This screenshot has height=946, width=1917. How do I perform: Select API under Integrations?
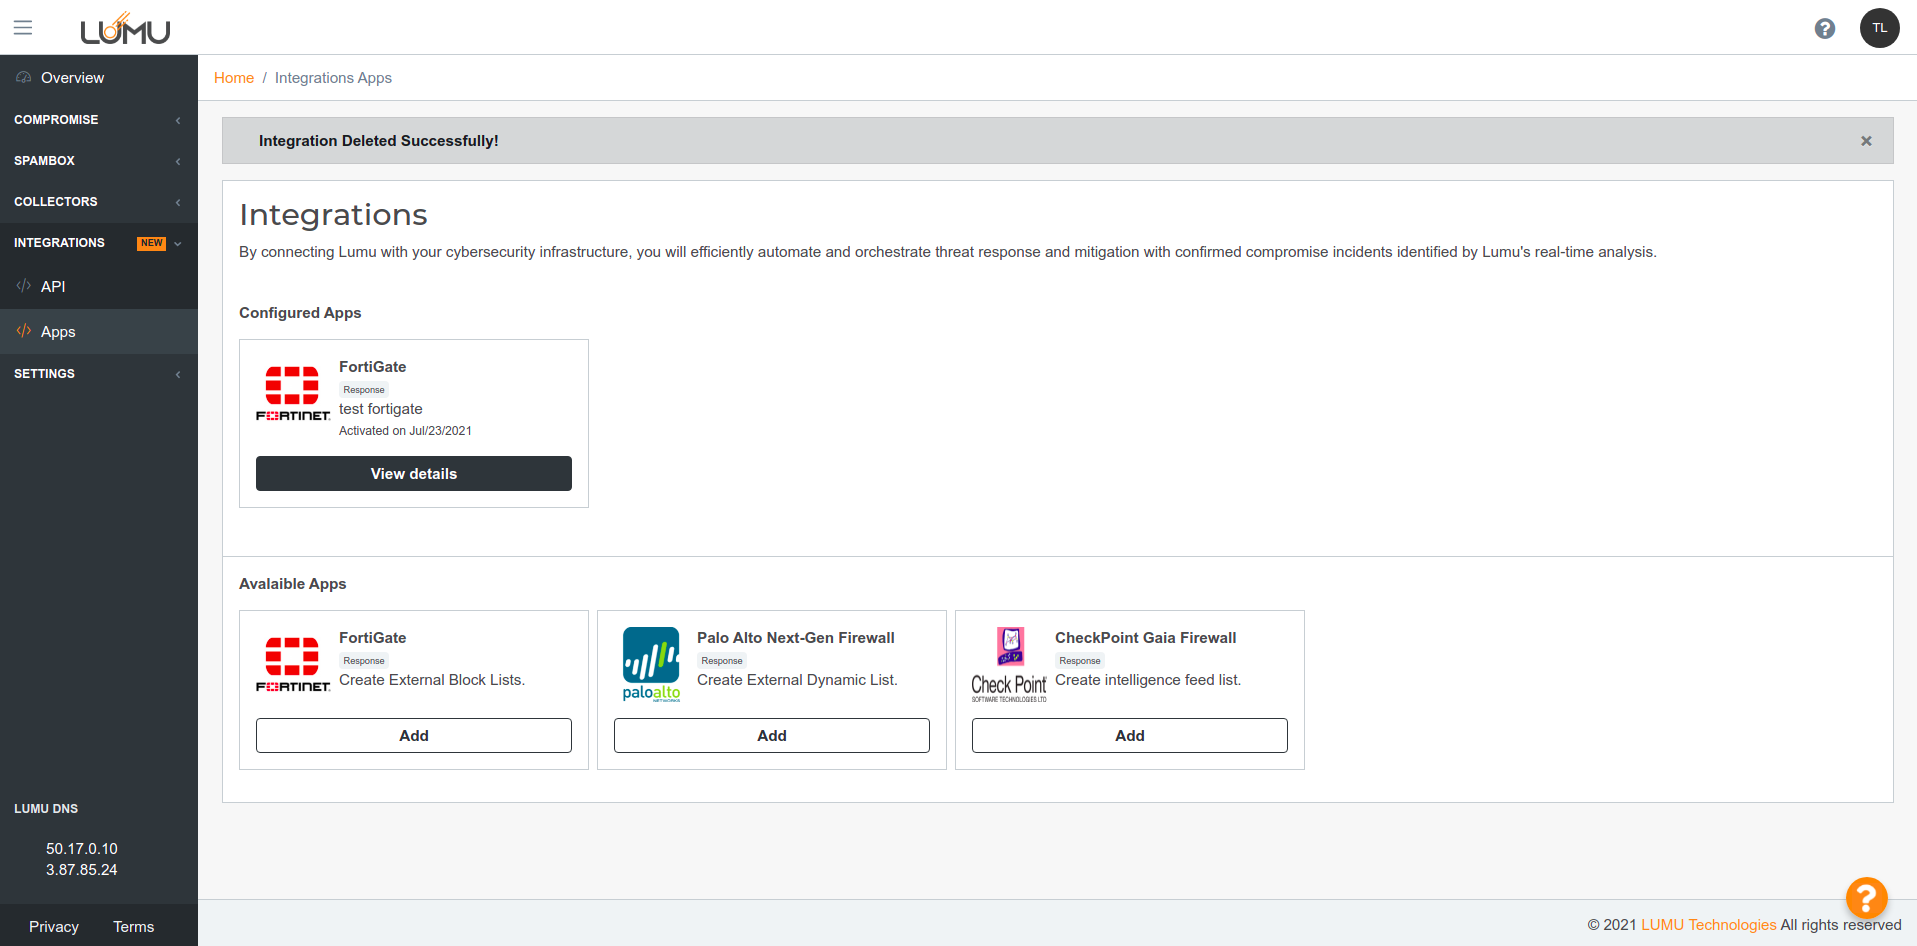point(53,287)
